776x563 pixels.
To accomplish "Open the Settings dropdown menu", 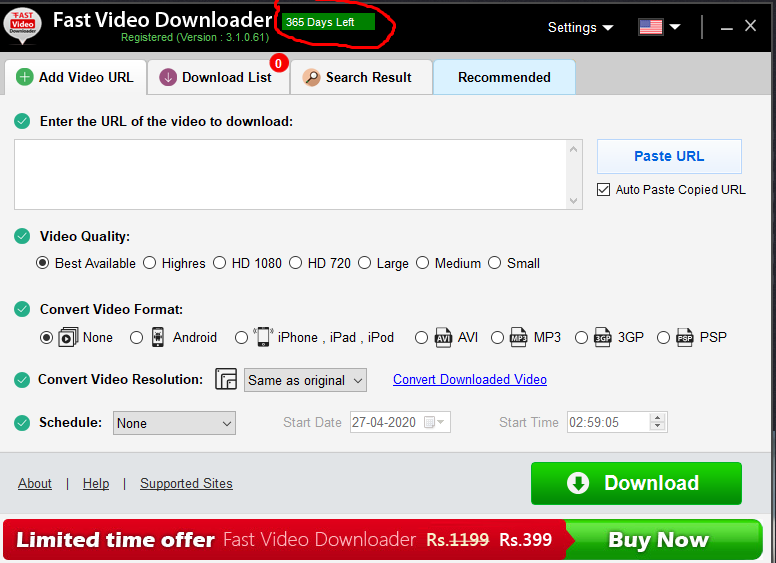I will [580, 27].
